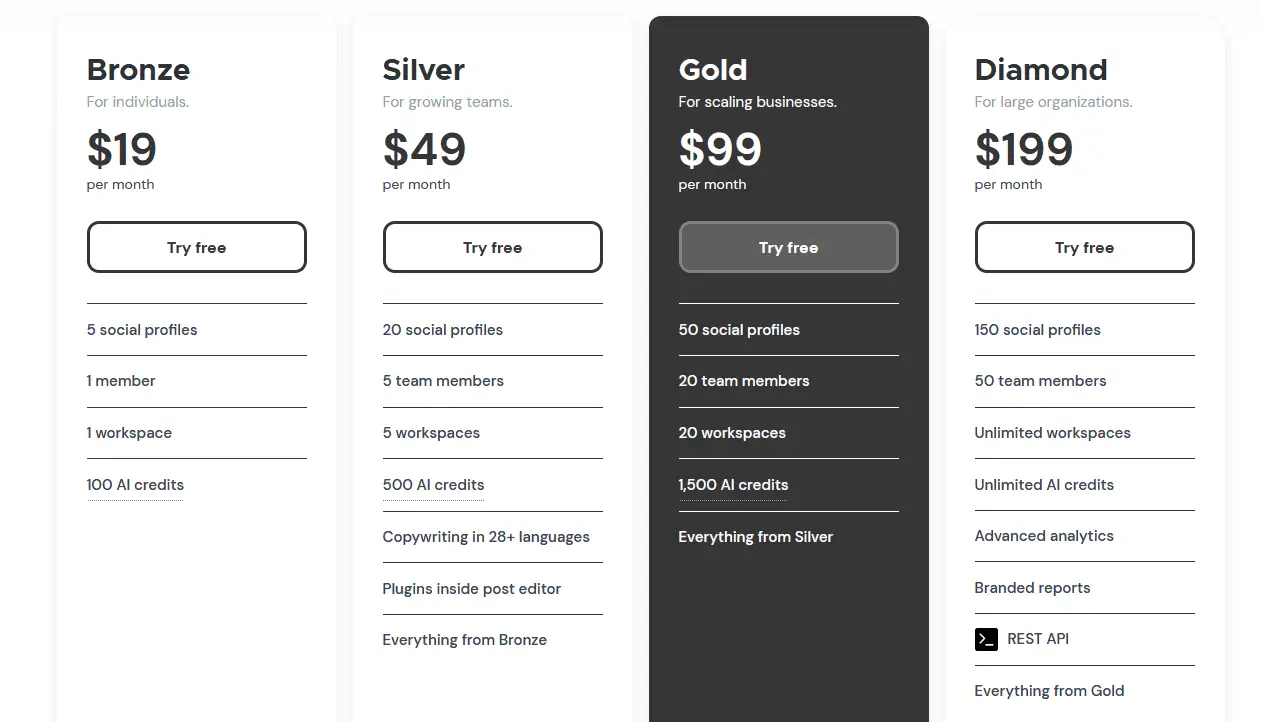
Task: Click the REST API terminal icon
Action: 986,639
